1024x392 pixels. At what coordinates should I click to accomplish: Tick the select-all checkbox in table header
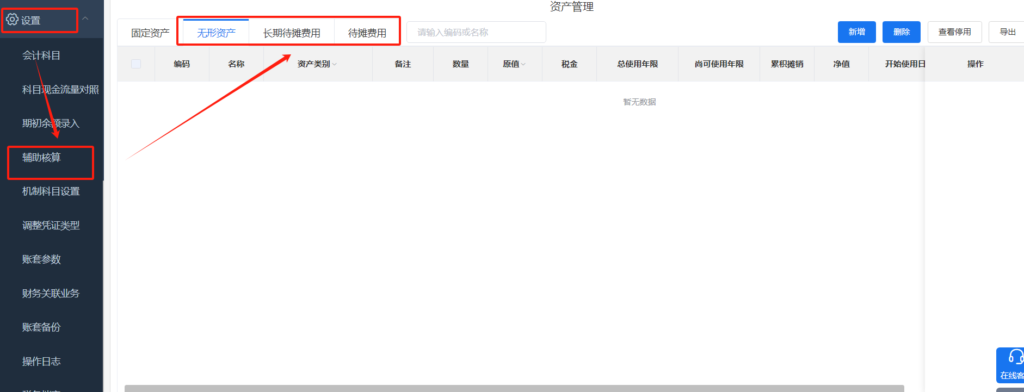[136, 64]
